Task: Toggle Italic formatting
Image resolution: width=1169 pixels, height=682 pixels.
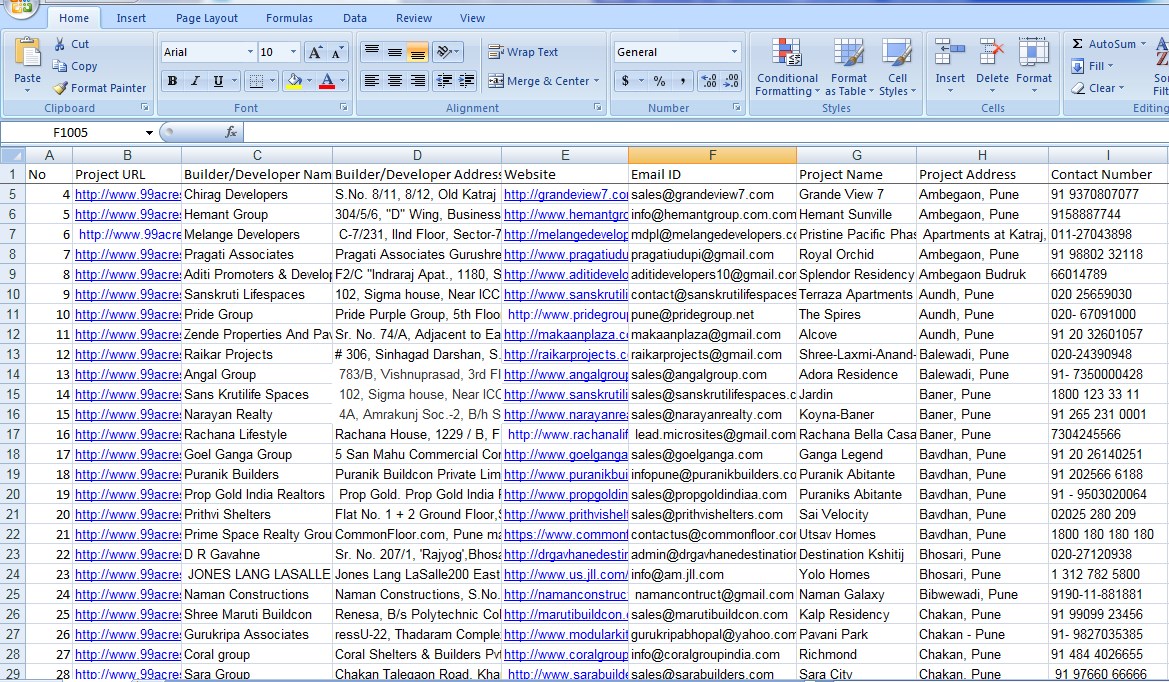Action: pyautogui.click(x=195, y=80)
